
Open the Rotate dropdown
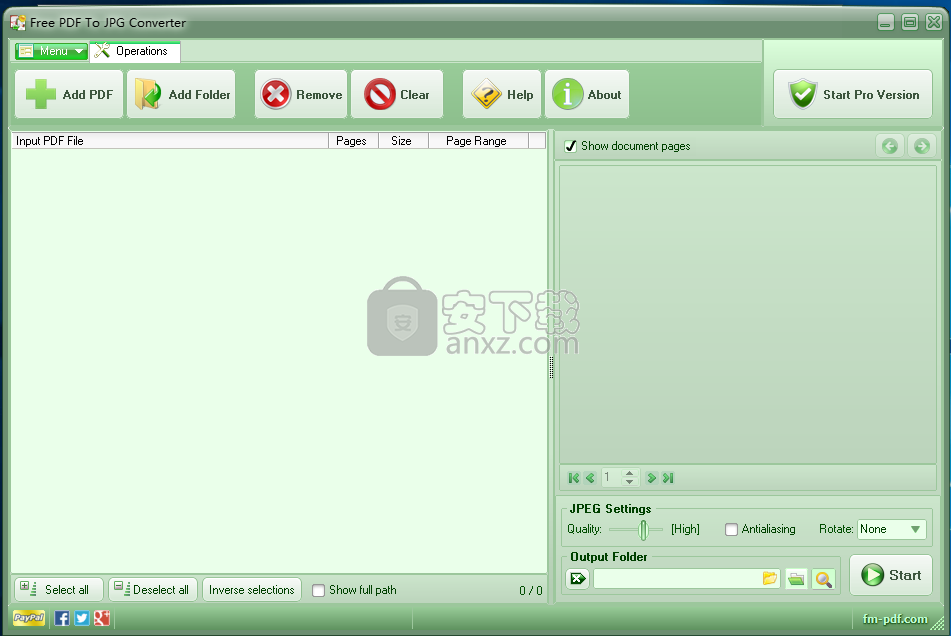[x=891, y=529]
